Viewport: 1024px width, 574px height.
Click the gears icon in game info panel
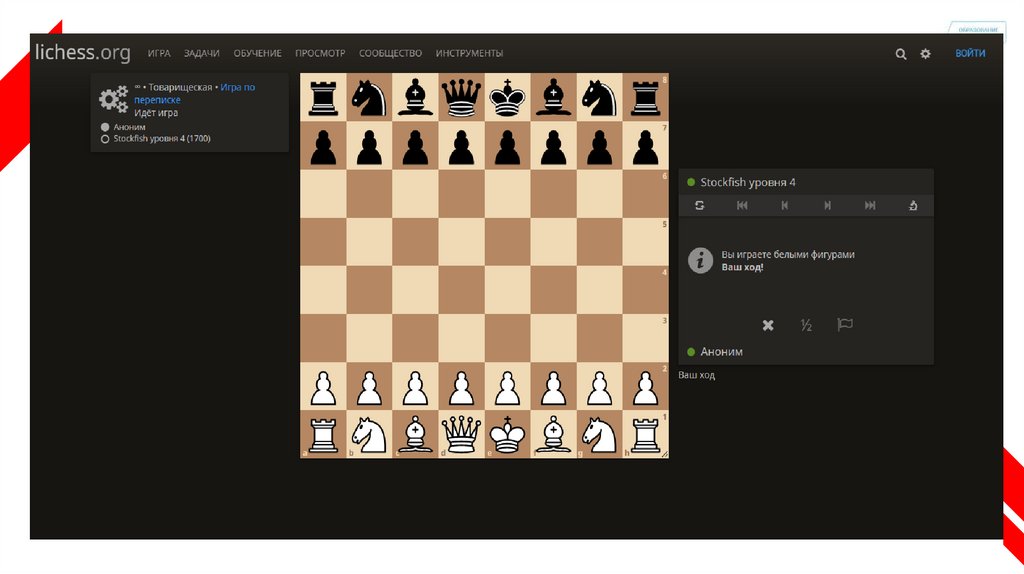(114, 99)
